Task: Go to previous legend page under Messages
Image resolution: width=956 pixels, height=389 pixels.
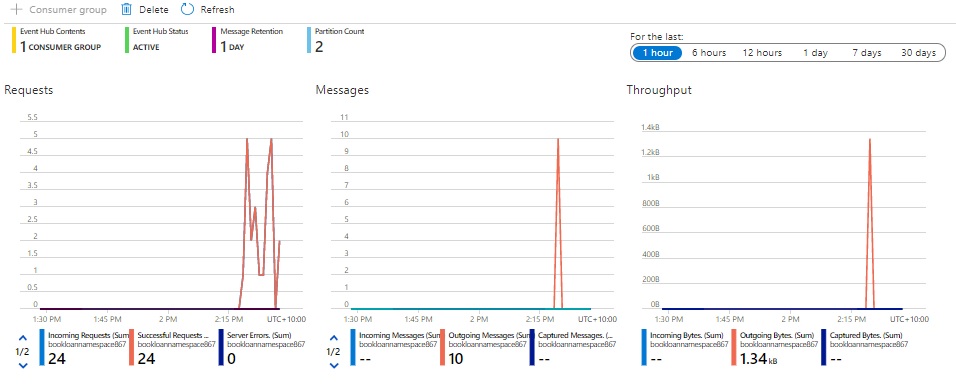Action: 334,337
